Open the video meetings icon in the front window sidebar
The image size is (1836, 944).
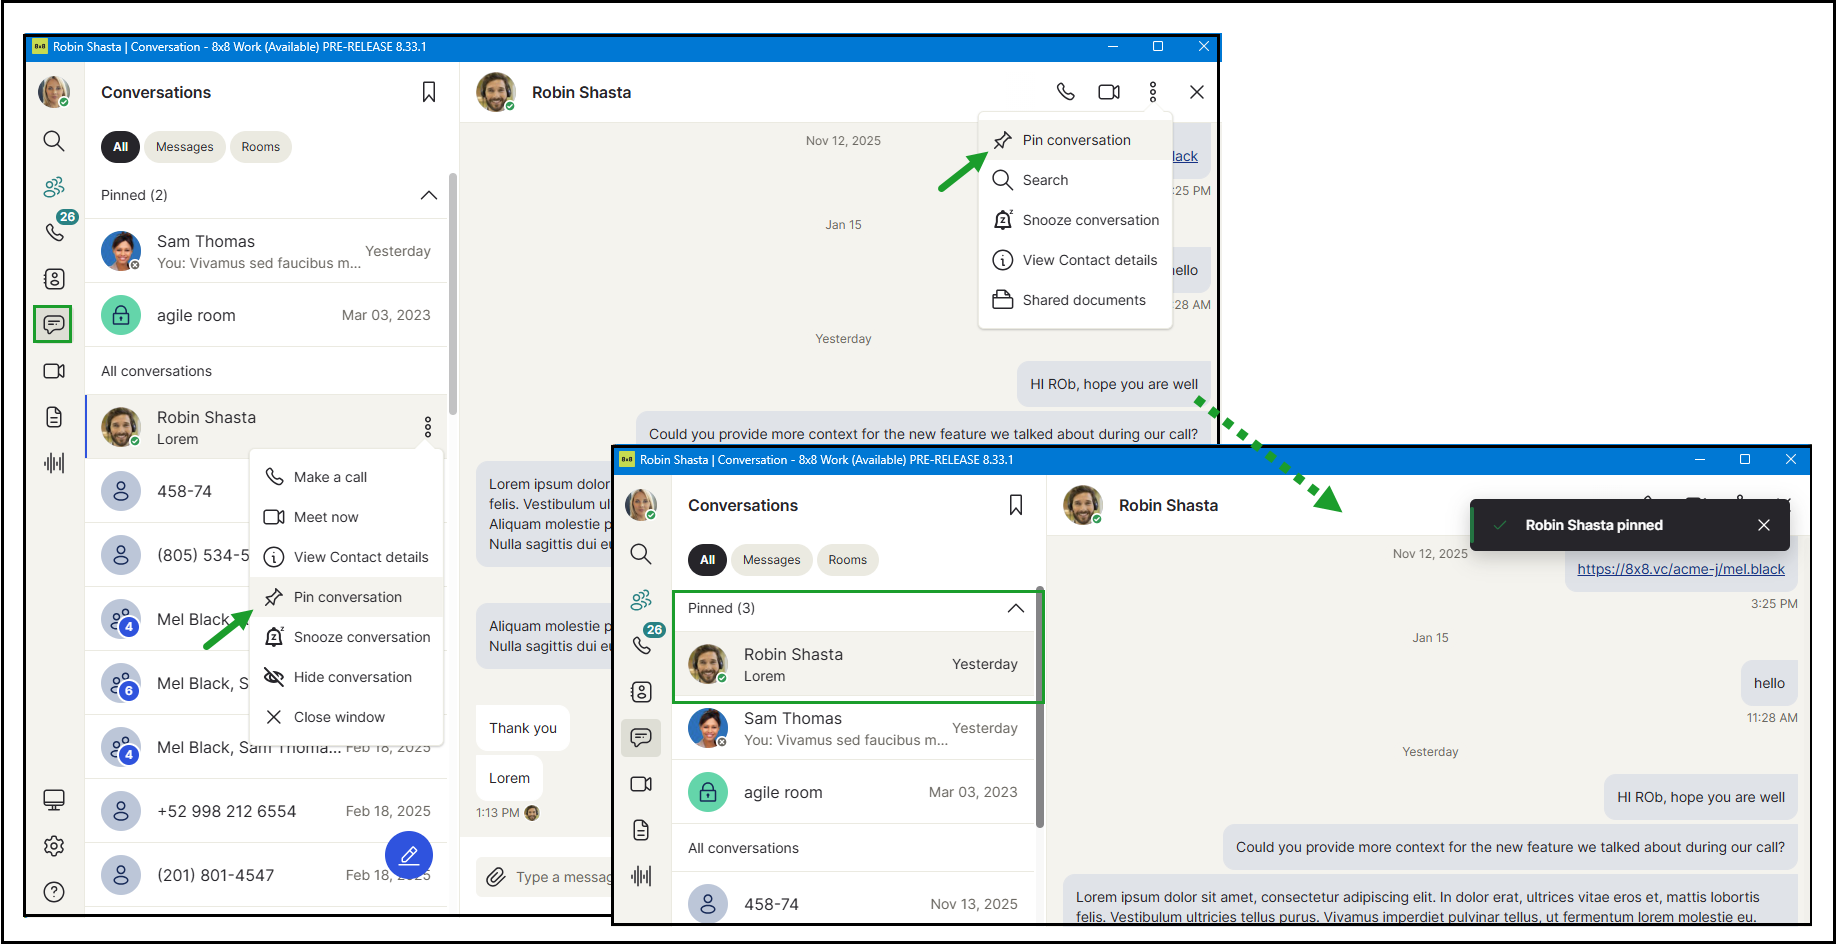coord(641,784)
